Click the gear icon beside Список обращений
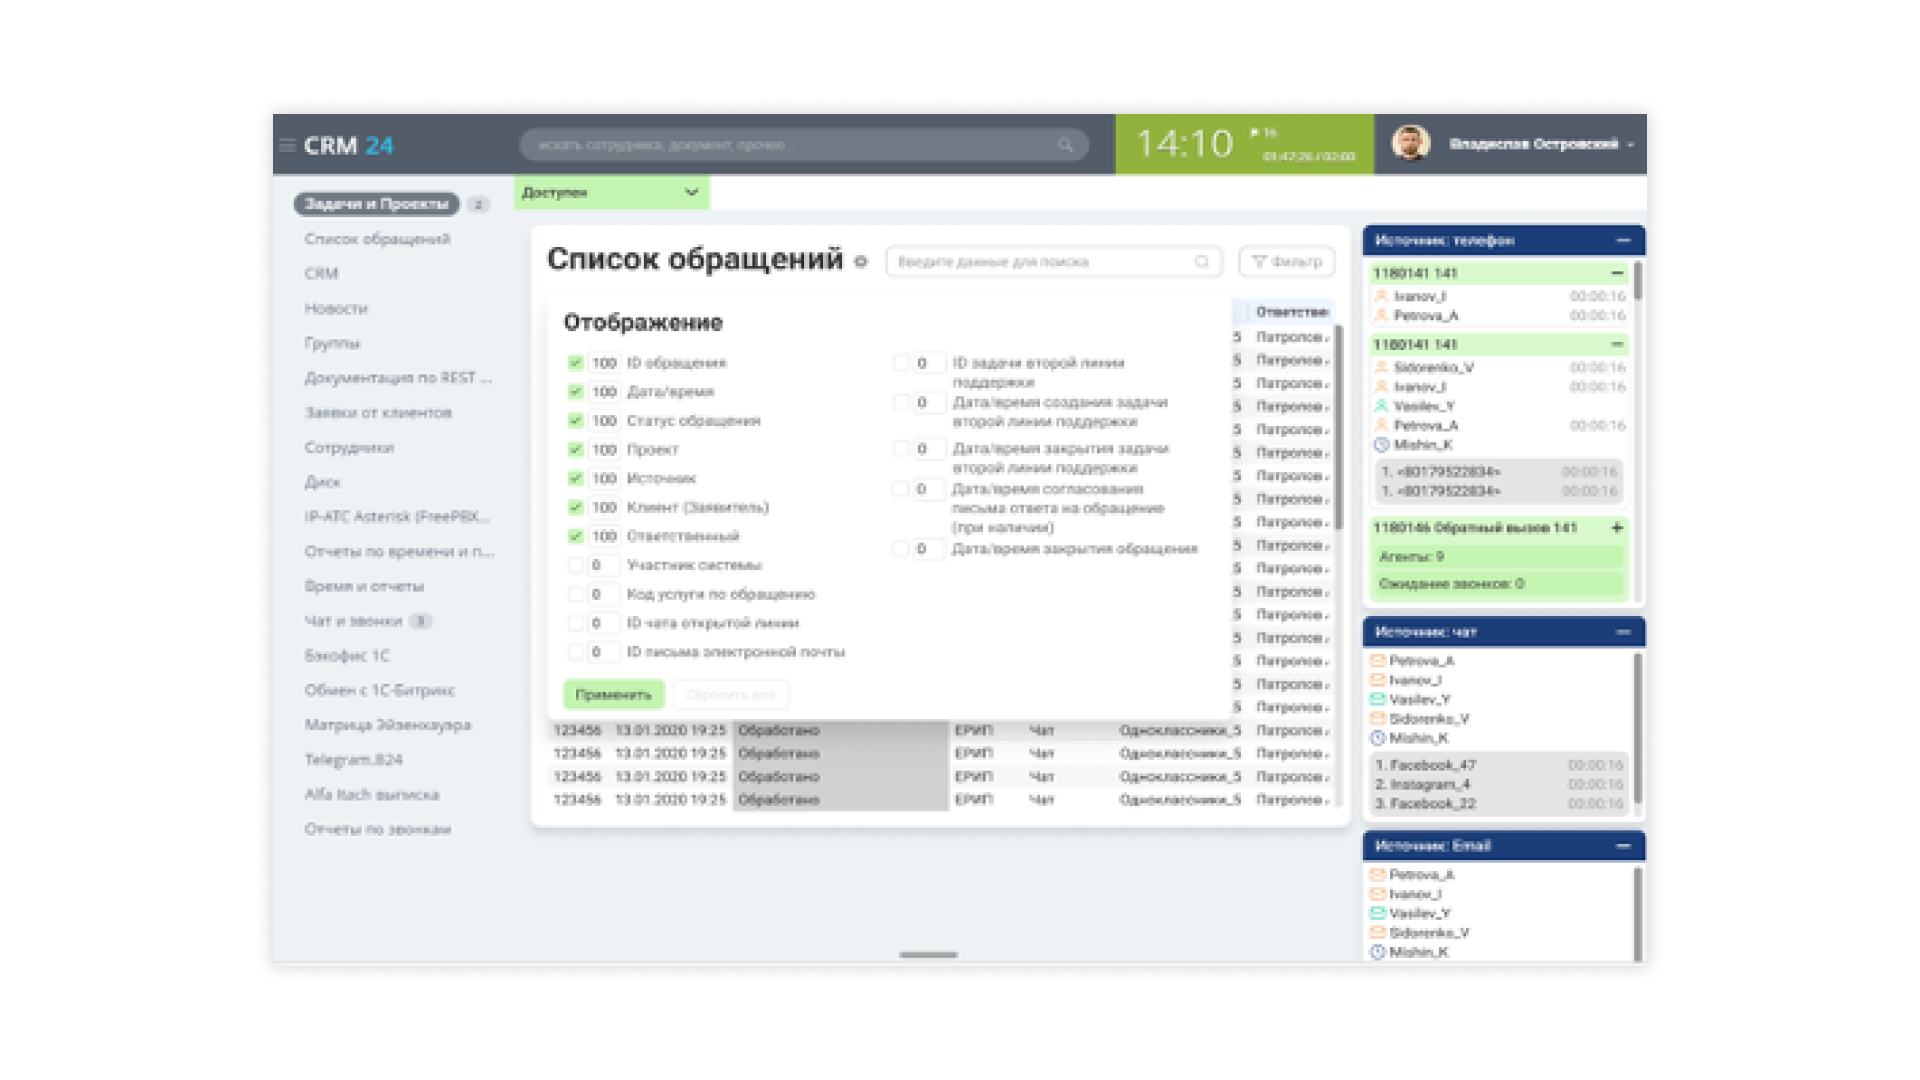The height and width of the screenshot is (1080, 1920). pyautogui.click(x=861, y=262)
